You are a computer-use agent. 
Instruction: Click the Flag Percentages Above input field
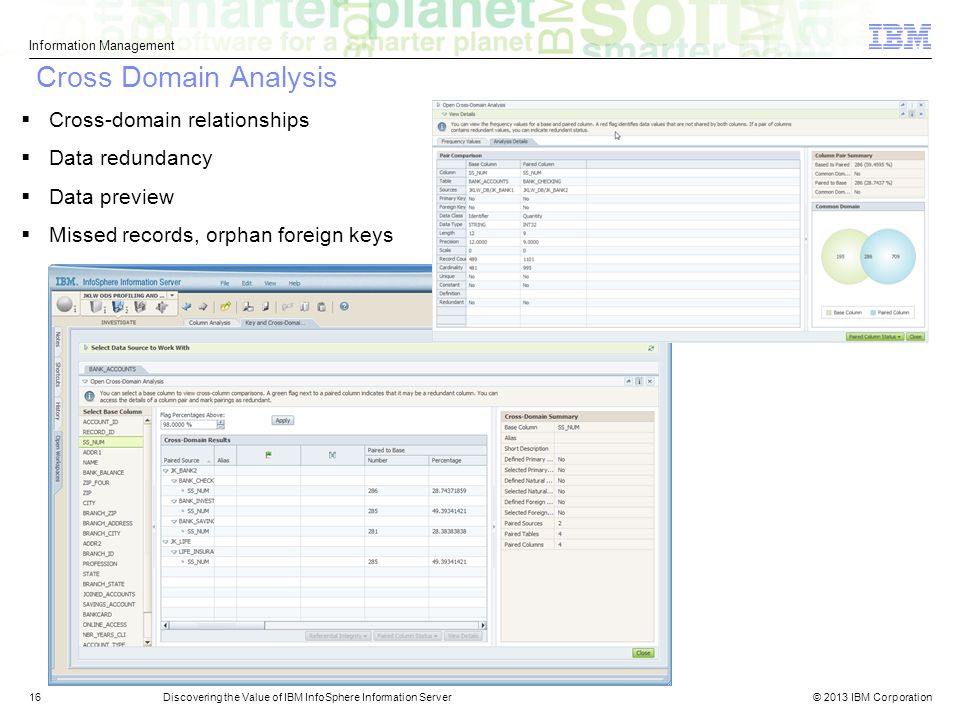tap(188, 424)
